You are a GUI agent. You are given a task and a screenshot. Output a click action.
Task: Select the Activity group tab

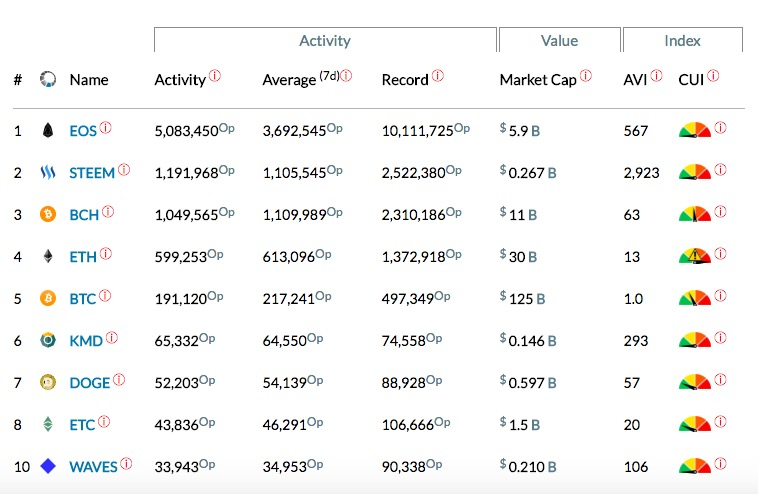(x=325, y=40)
